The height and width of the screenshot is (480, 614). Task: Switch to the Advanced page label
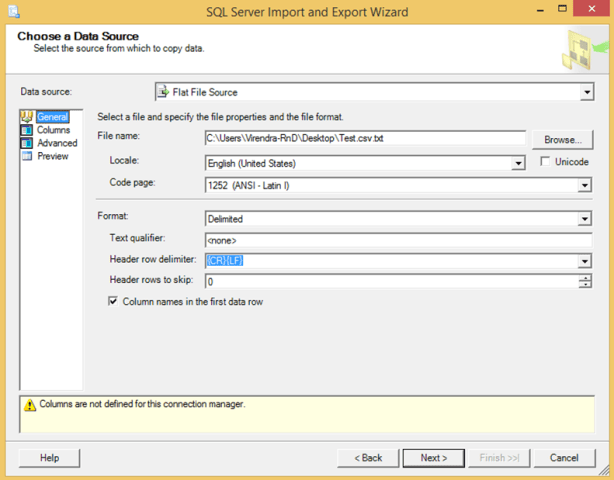57,143
